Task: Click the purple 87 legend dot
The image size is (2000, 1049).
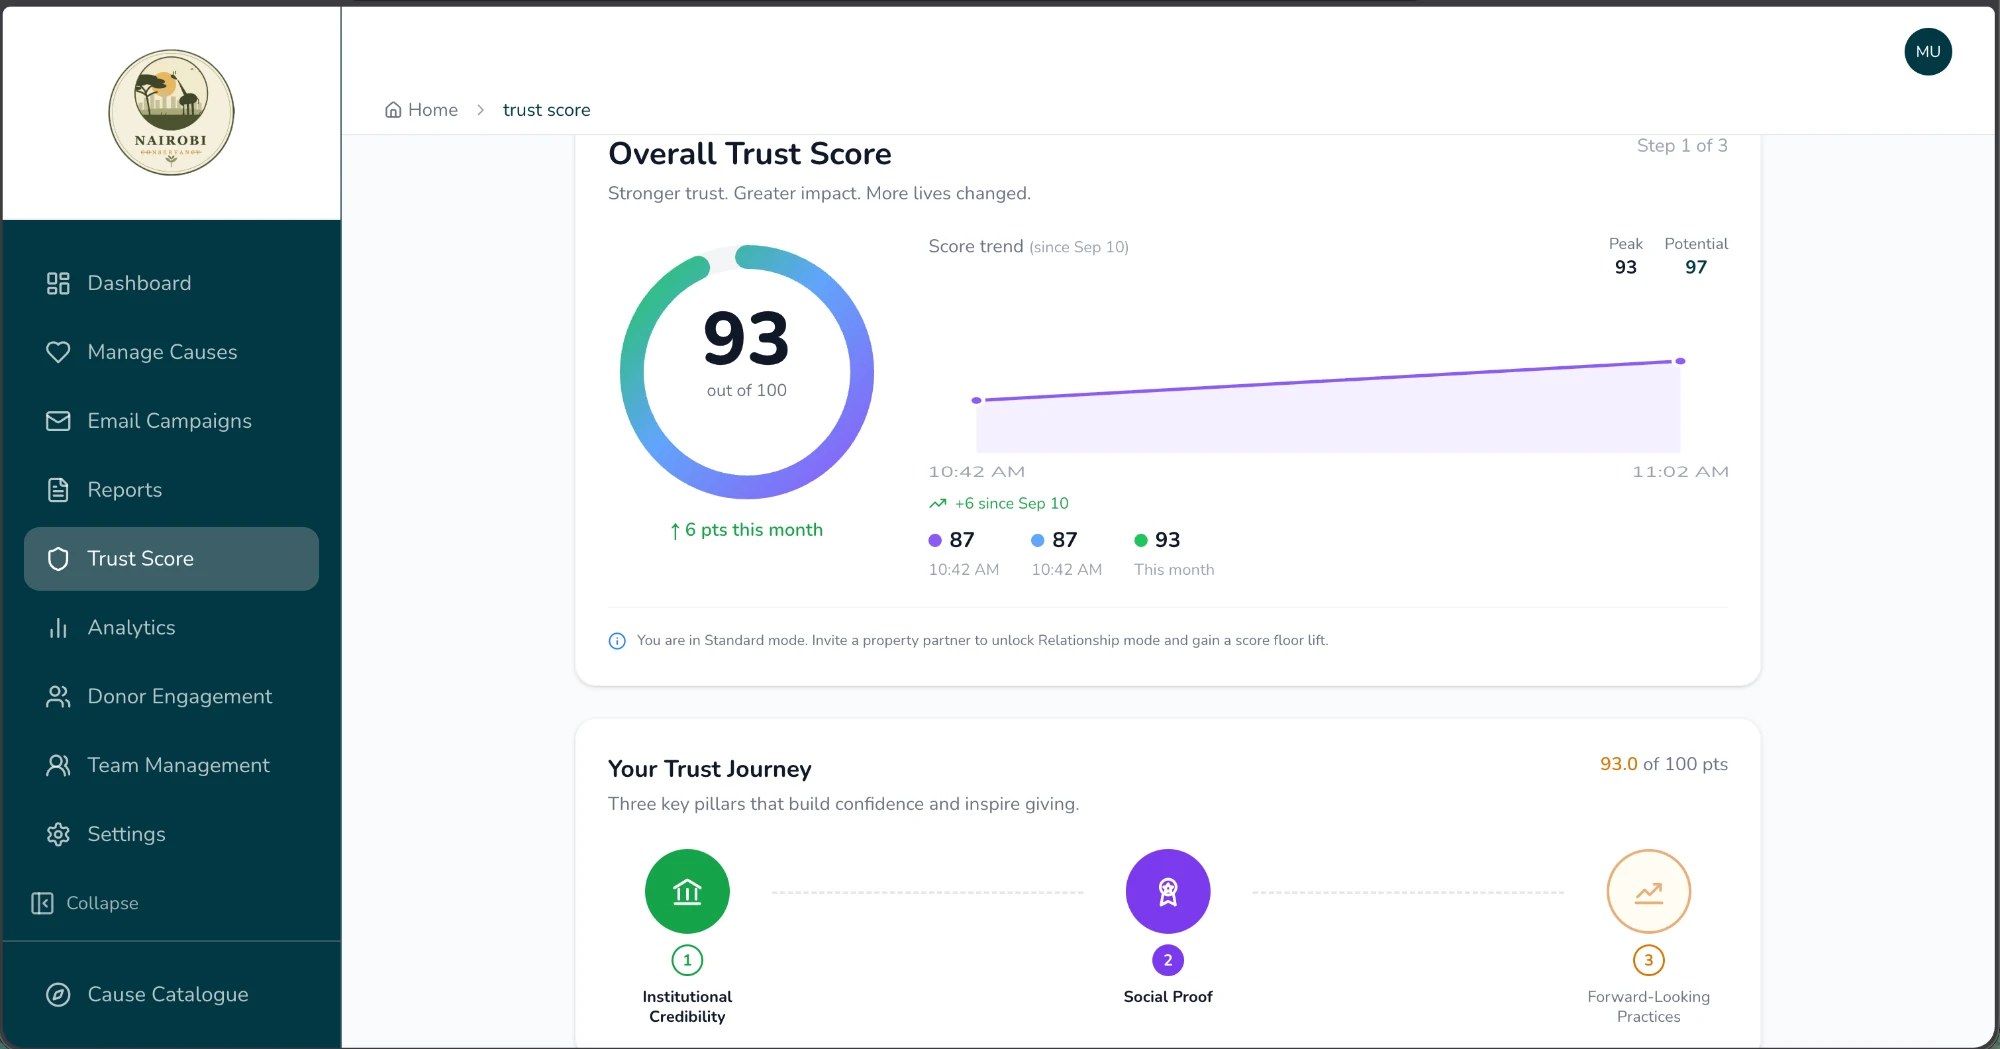Action: (x=935, y=540)
